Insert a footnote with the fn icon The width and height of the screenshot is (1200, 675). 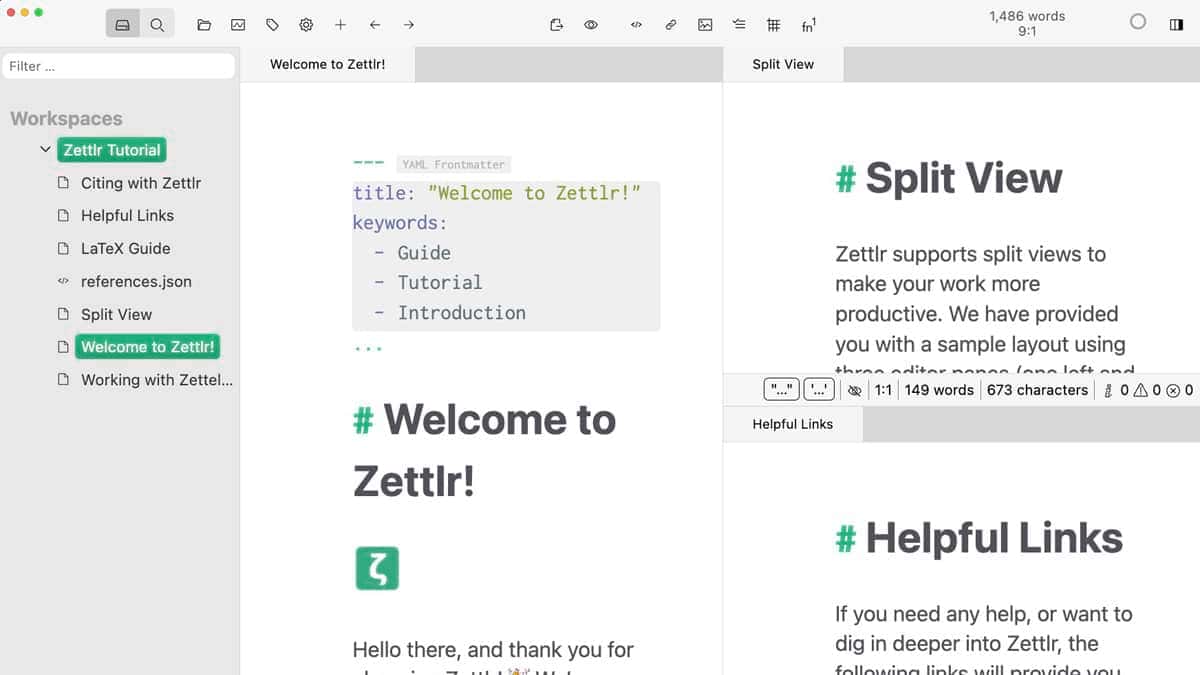[807, 24]
